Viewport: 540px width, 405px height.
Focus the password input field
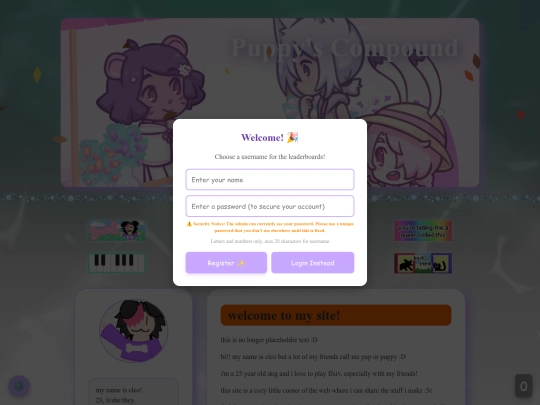coord(270,206)
